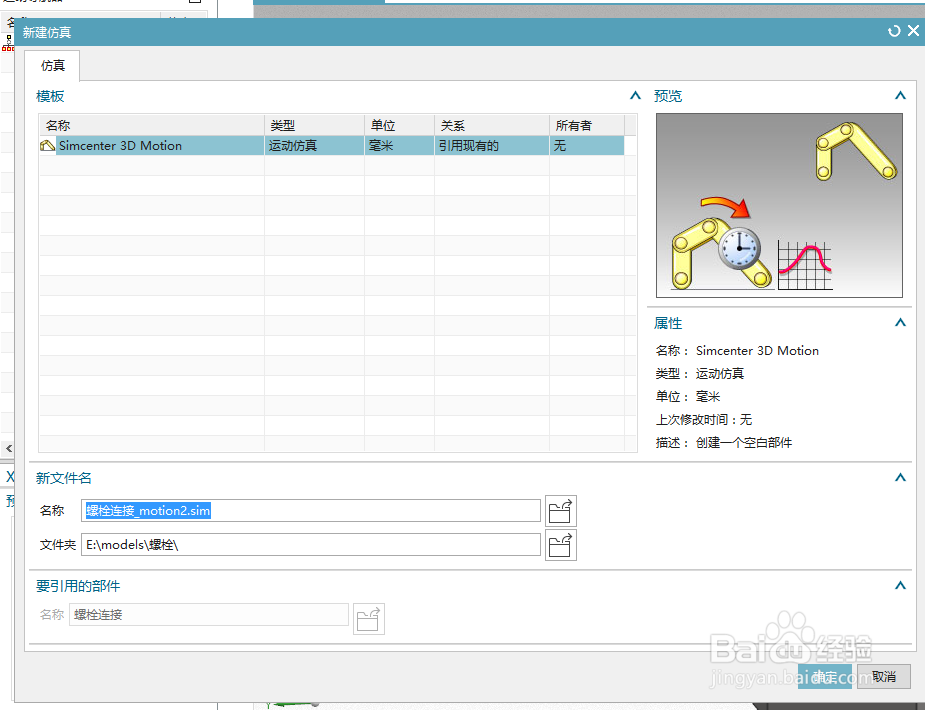Sort templates by 名称 column header
The height and width of the screenshot is (710, 925).
152,125
